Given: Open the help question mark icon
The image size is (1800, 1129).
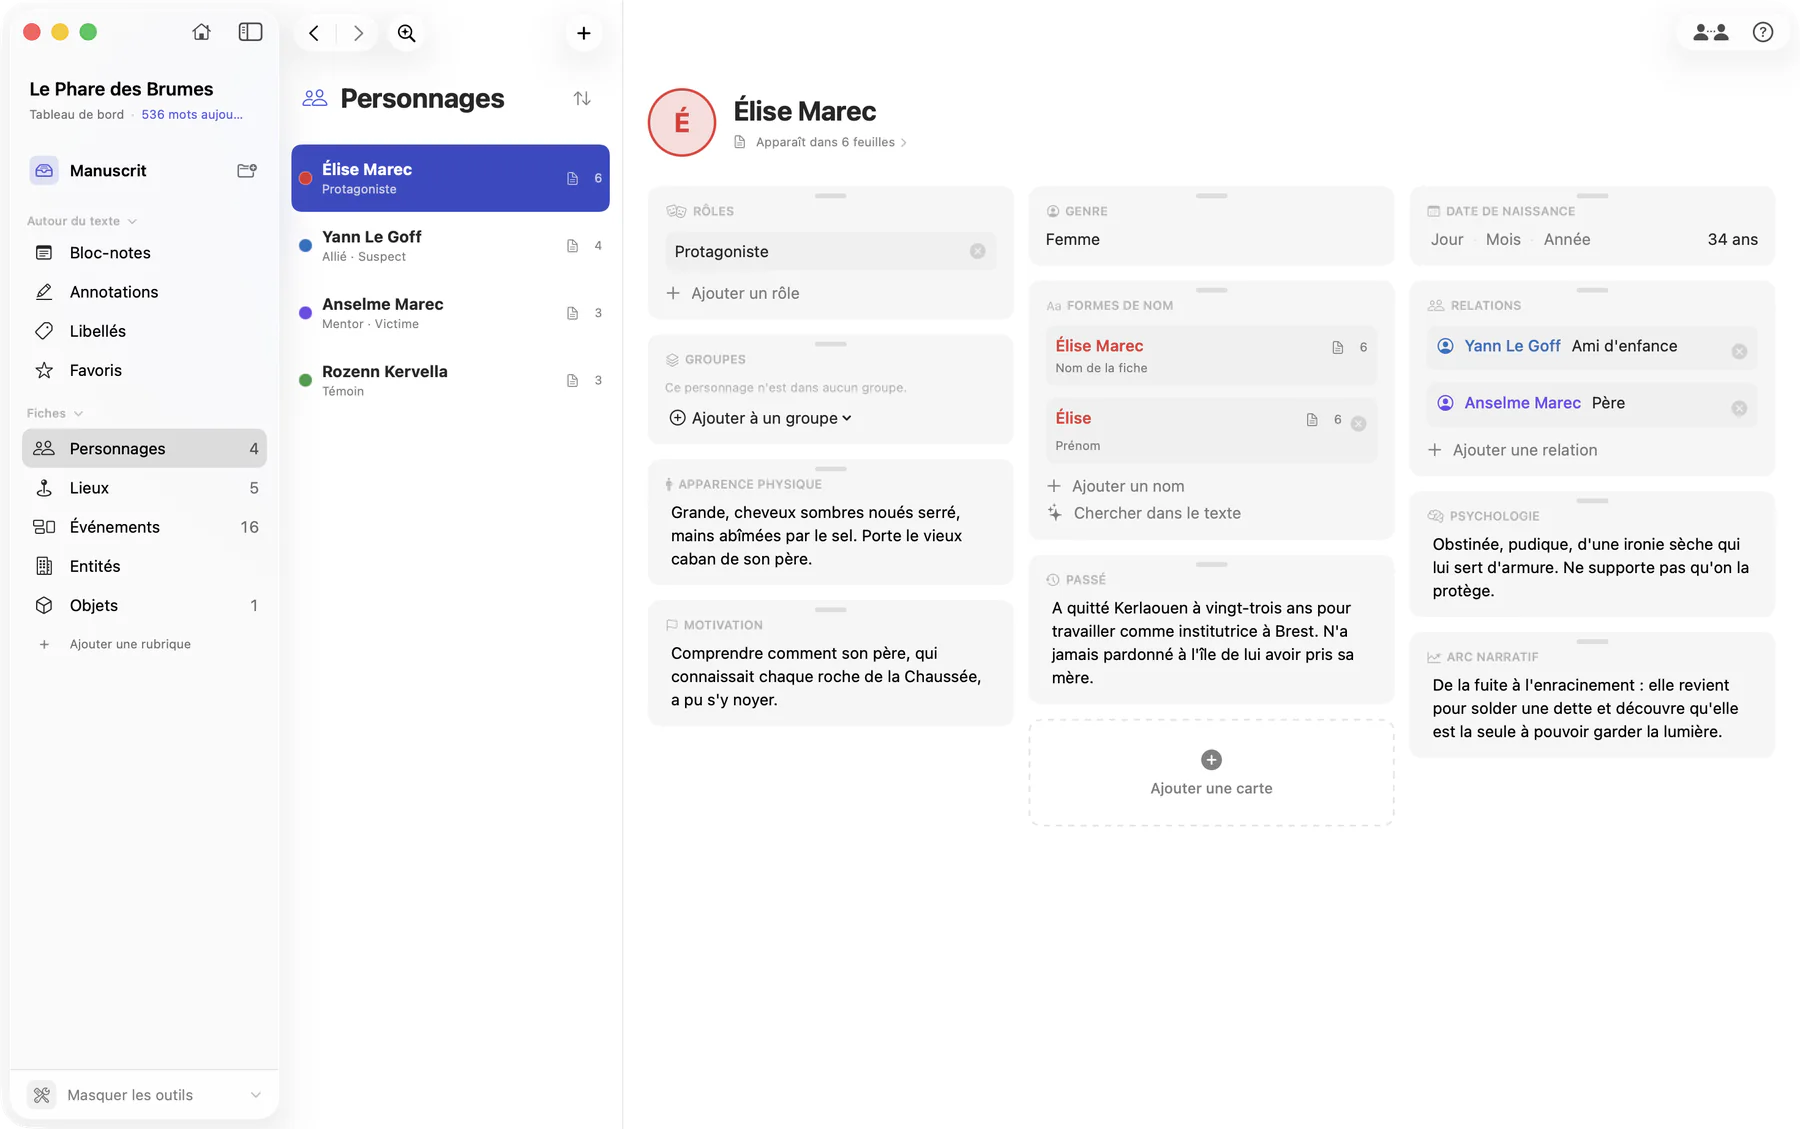Looking at the screenshot, I should click(1763, 32).
